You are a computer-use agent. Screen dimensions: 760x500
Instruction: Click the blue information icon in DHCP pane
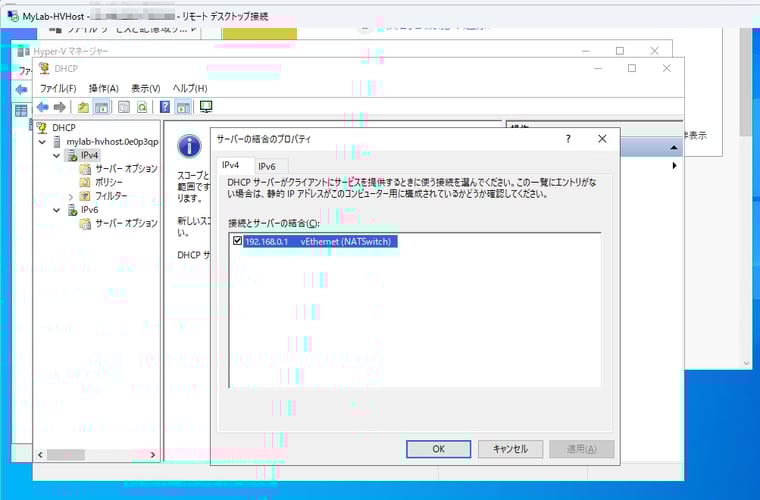tap(190, 146)
